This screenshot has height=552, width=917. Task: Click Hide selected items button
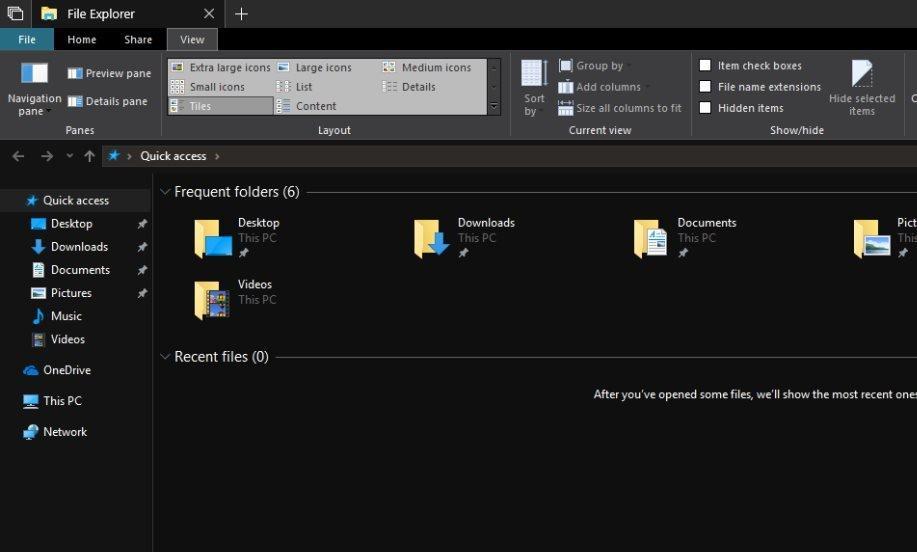coord(862,88)
